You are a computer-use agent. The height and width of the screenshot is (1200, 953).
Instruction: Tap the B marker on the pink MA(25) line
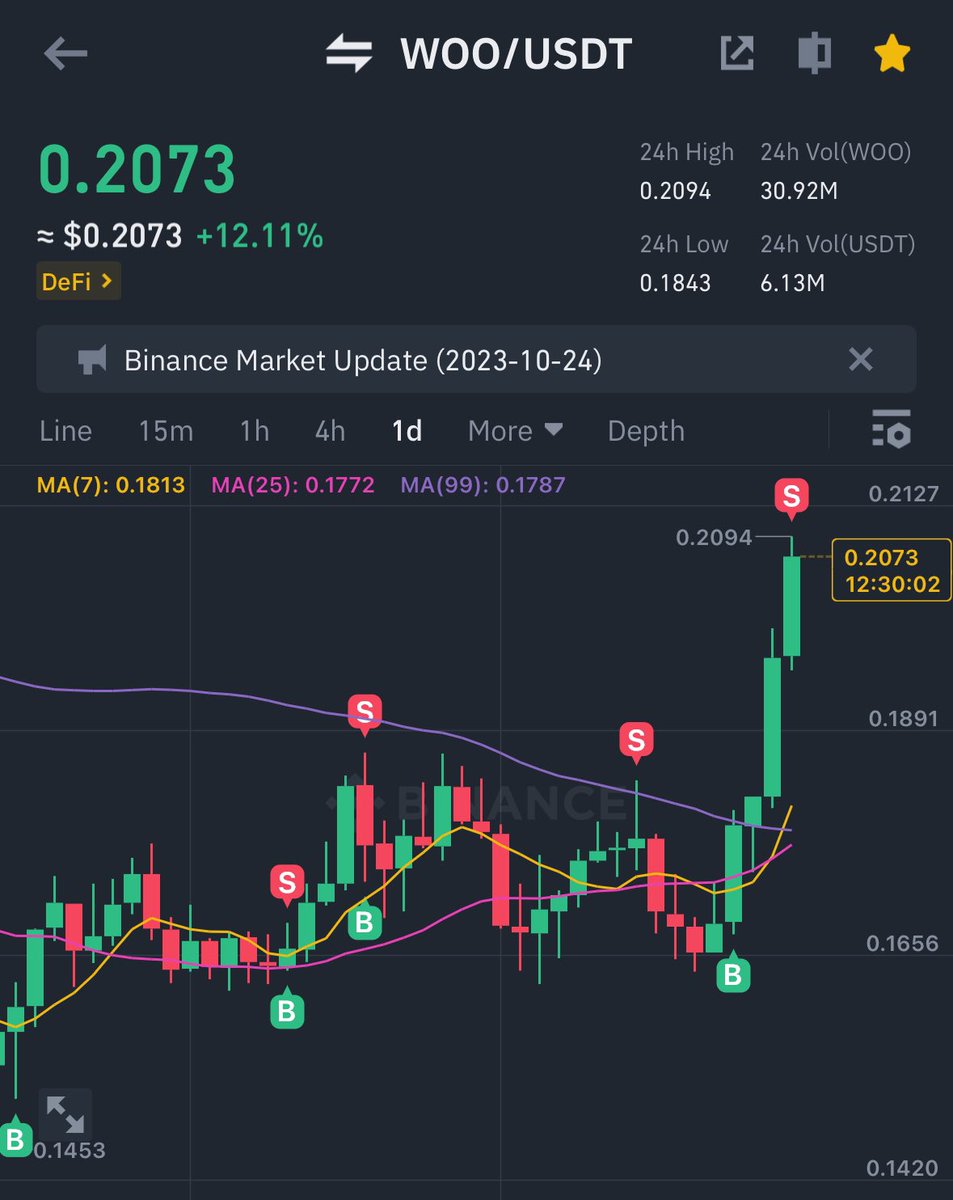(364, 921)
